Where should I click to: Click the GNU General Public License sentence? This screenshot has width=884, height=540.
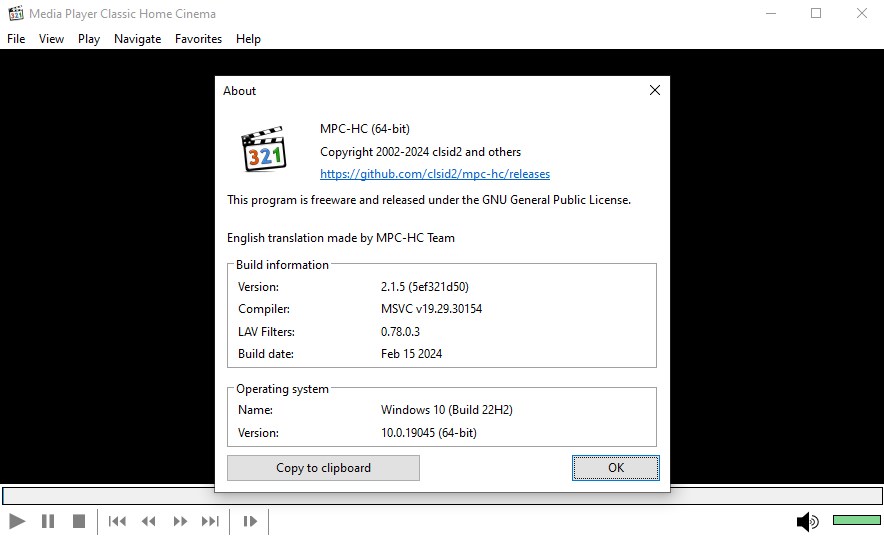429,200
